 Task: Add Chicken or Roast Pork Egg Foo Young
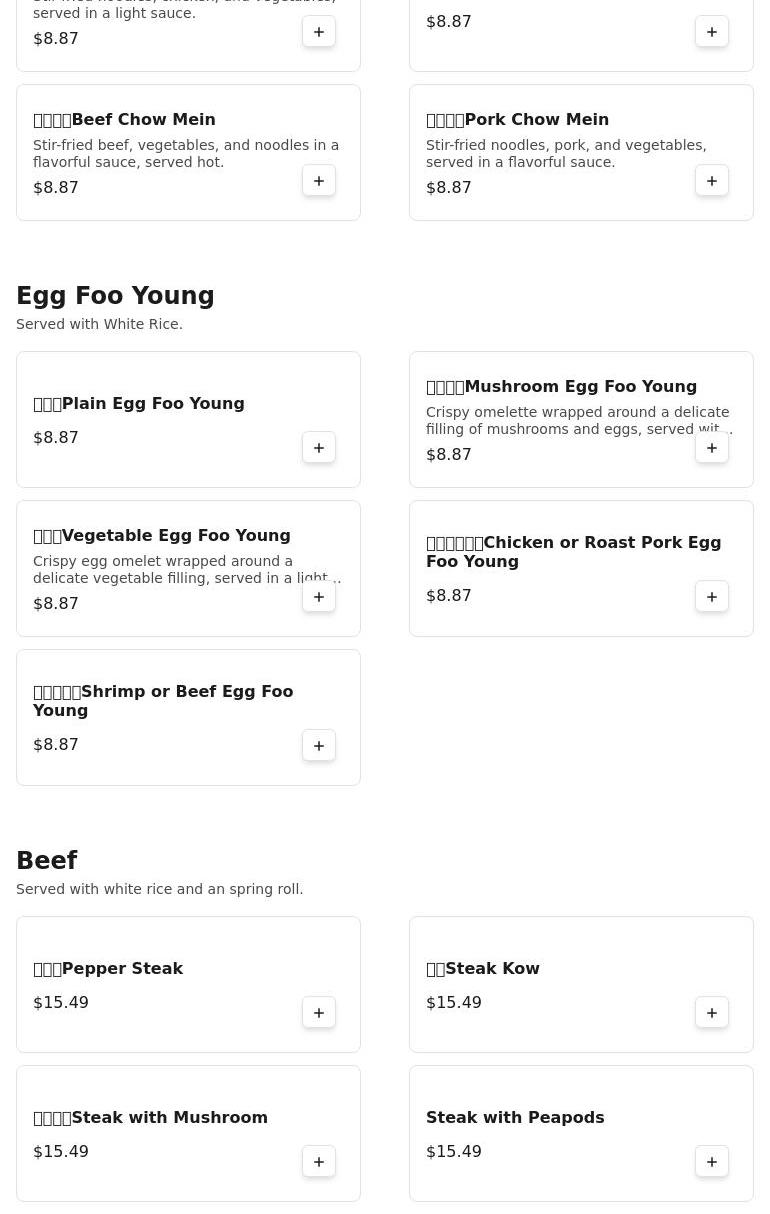pyautogui.click(x=712, y=597)
